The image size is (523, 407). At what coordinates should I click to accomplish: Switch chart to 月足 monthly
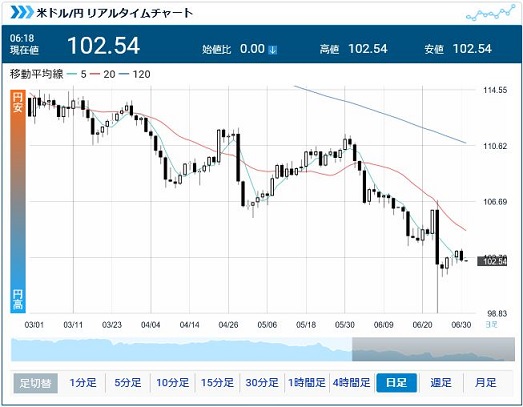click(486, 383)
